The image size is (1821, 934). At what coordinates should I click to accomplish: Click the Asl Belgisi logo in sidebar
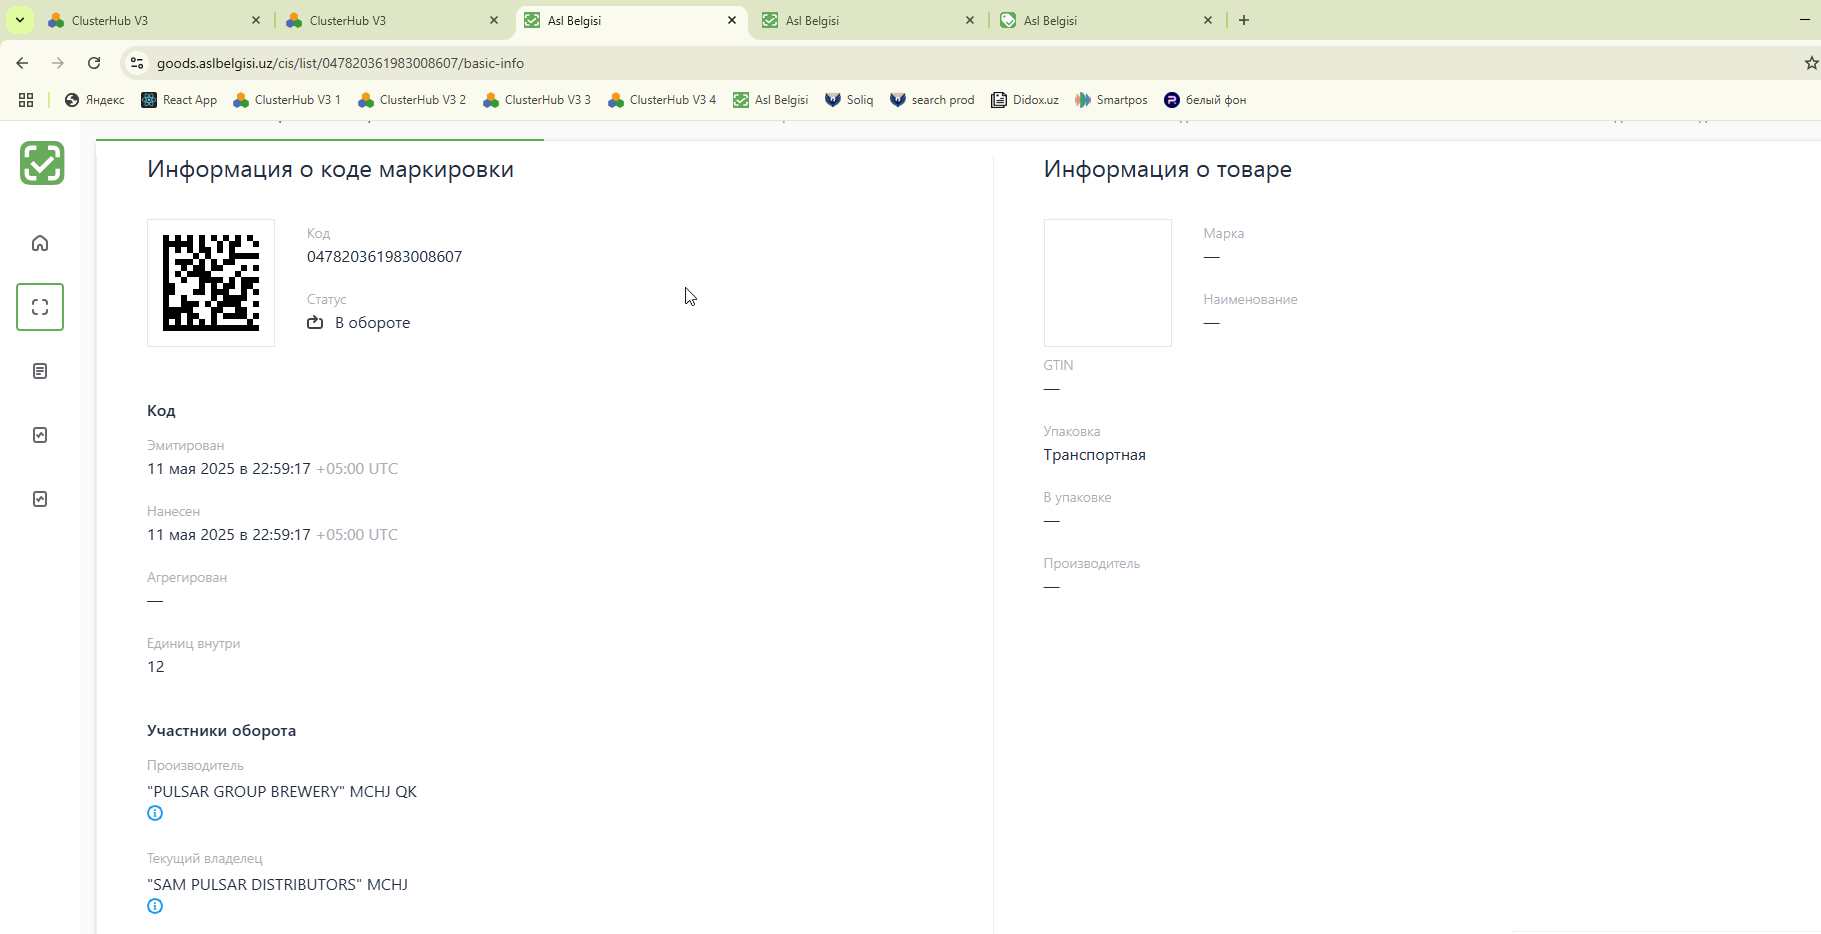click(42, 163)
